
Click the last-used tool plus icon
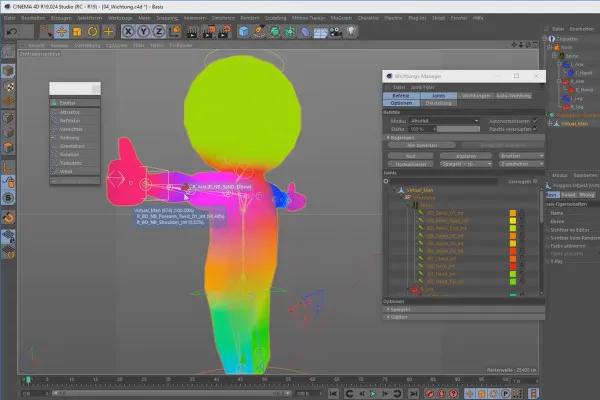click(x=108, y=32)
